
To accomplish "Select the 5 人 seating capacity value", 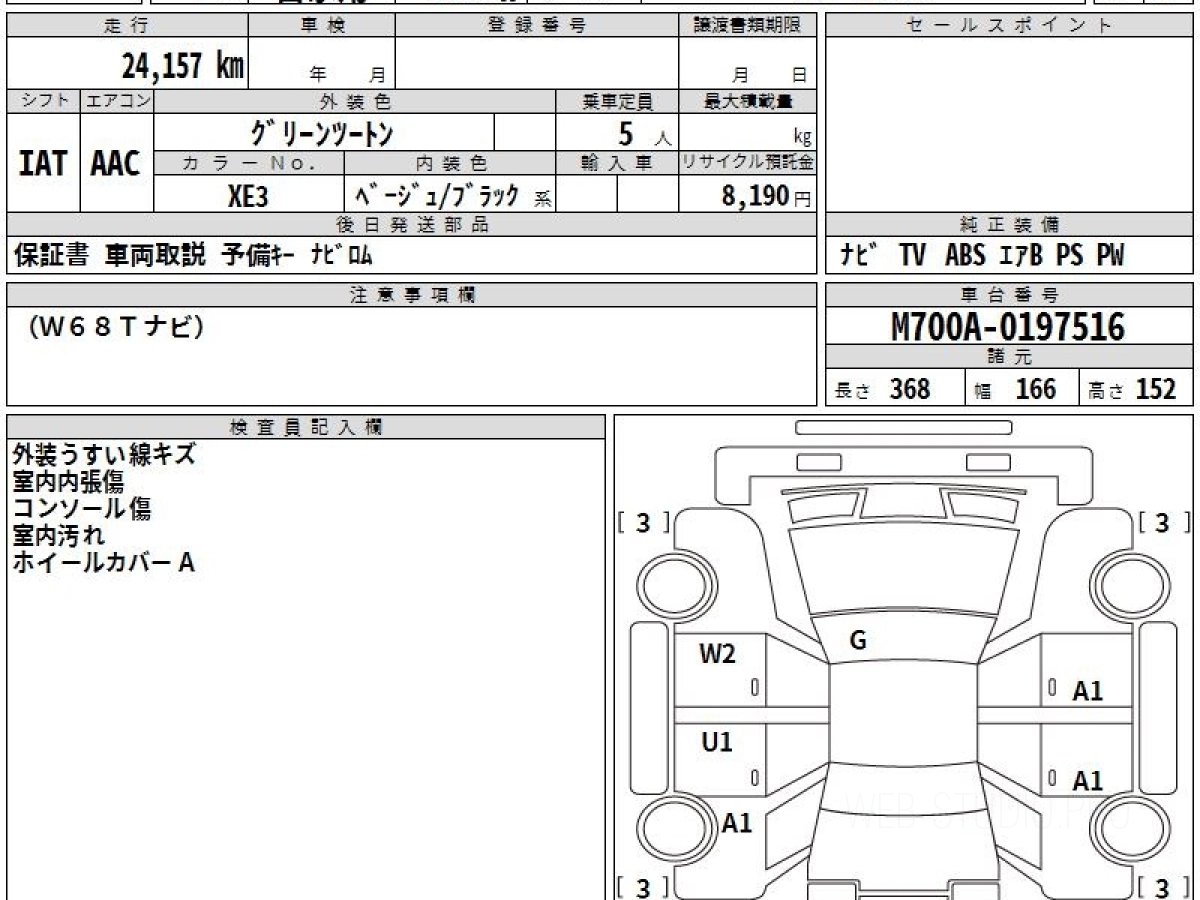I will (644, 134).
